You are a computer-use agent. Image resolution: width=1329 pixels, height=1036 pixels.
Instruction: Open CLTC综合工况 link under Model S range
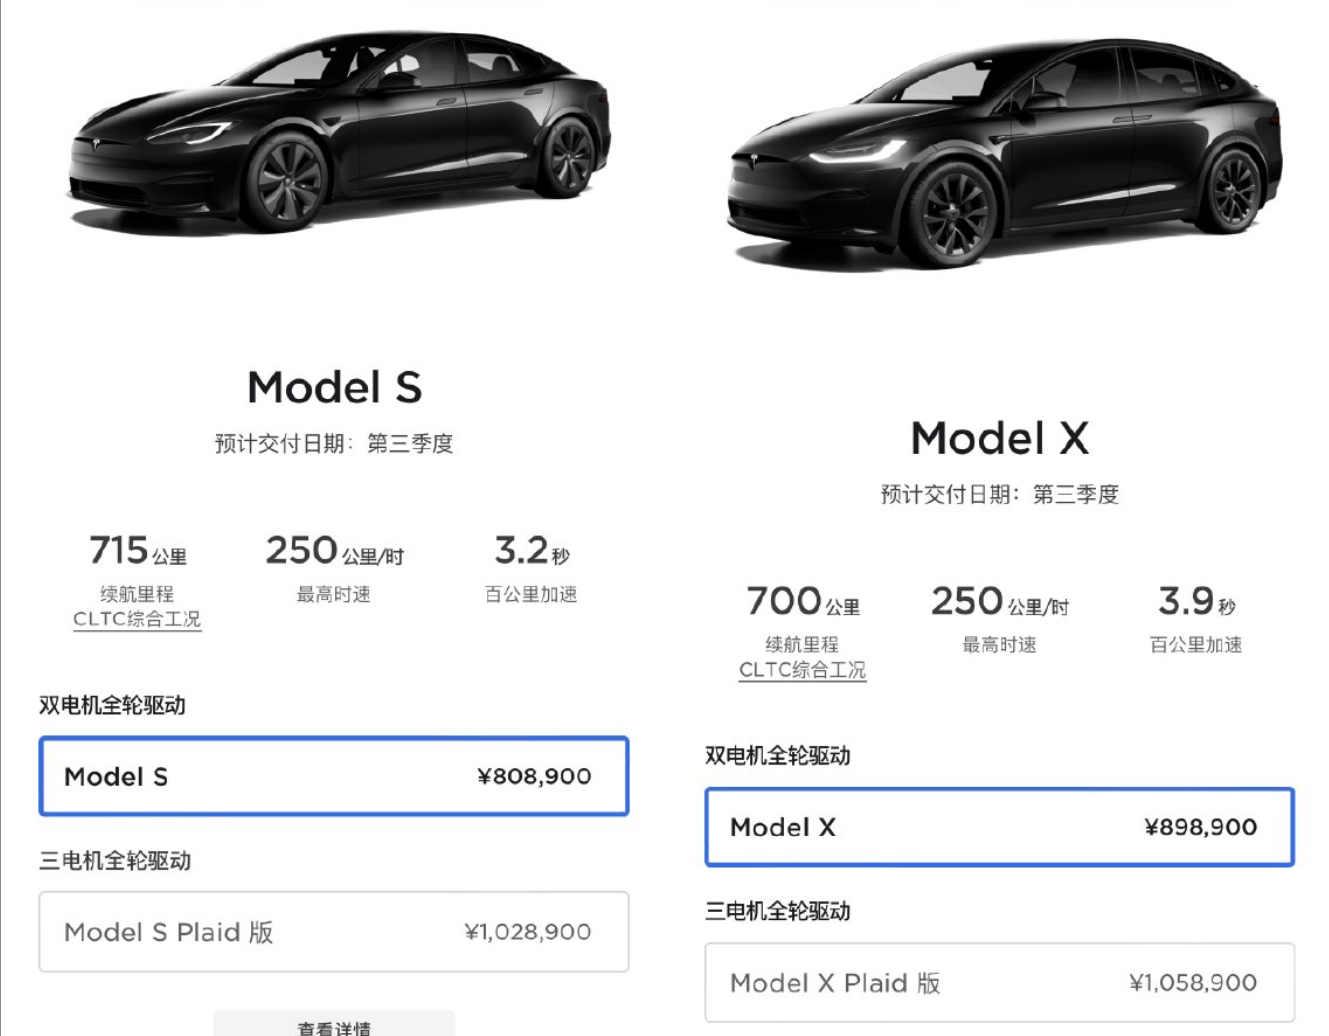(137, 619)
